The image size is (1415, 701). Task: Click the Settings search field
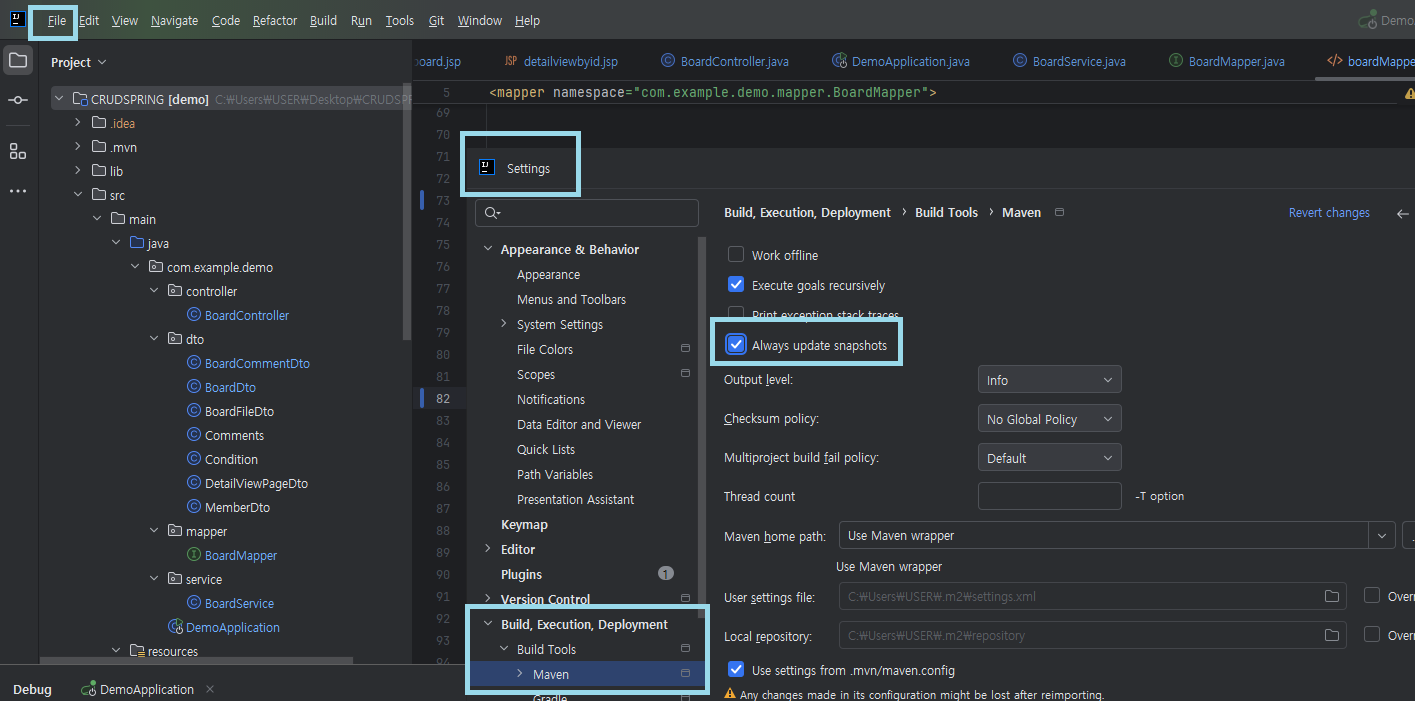[x=587, y=213]
